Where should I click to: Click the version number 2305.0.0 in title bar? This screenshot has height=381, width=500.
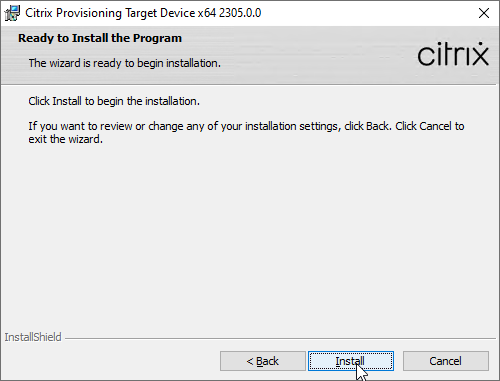(x=240, y=13)
